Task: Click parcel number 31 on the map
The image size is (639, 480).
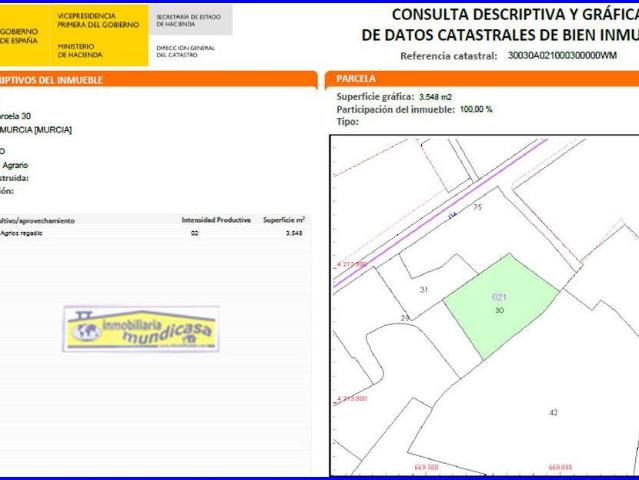Action: [x=424, y=290]
